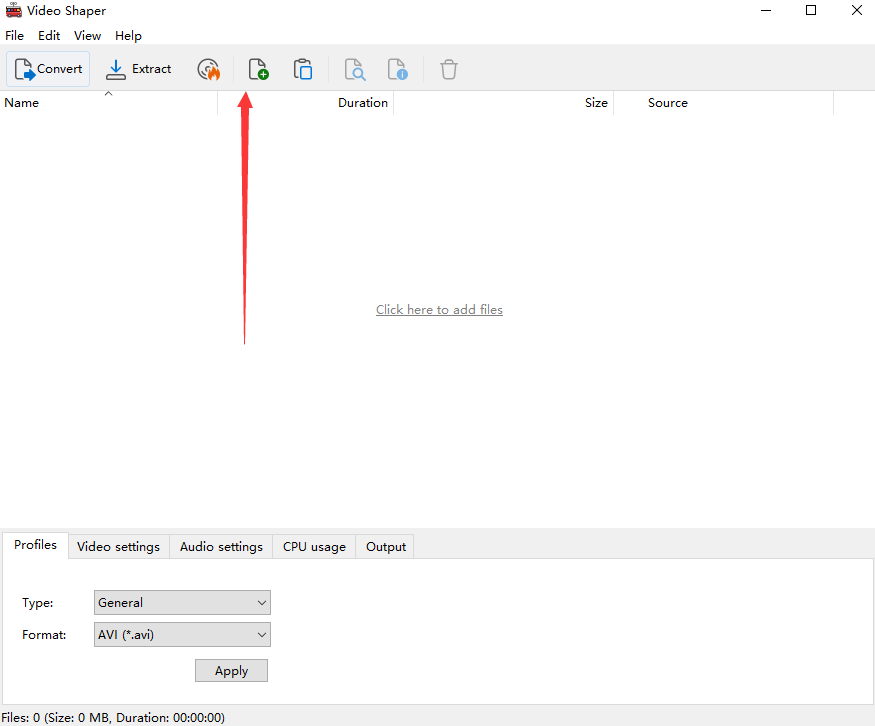Select the CPU usage tab
Viewport: 875px width, 726px height.
coord(313,546)
